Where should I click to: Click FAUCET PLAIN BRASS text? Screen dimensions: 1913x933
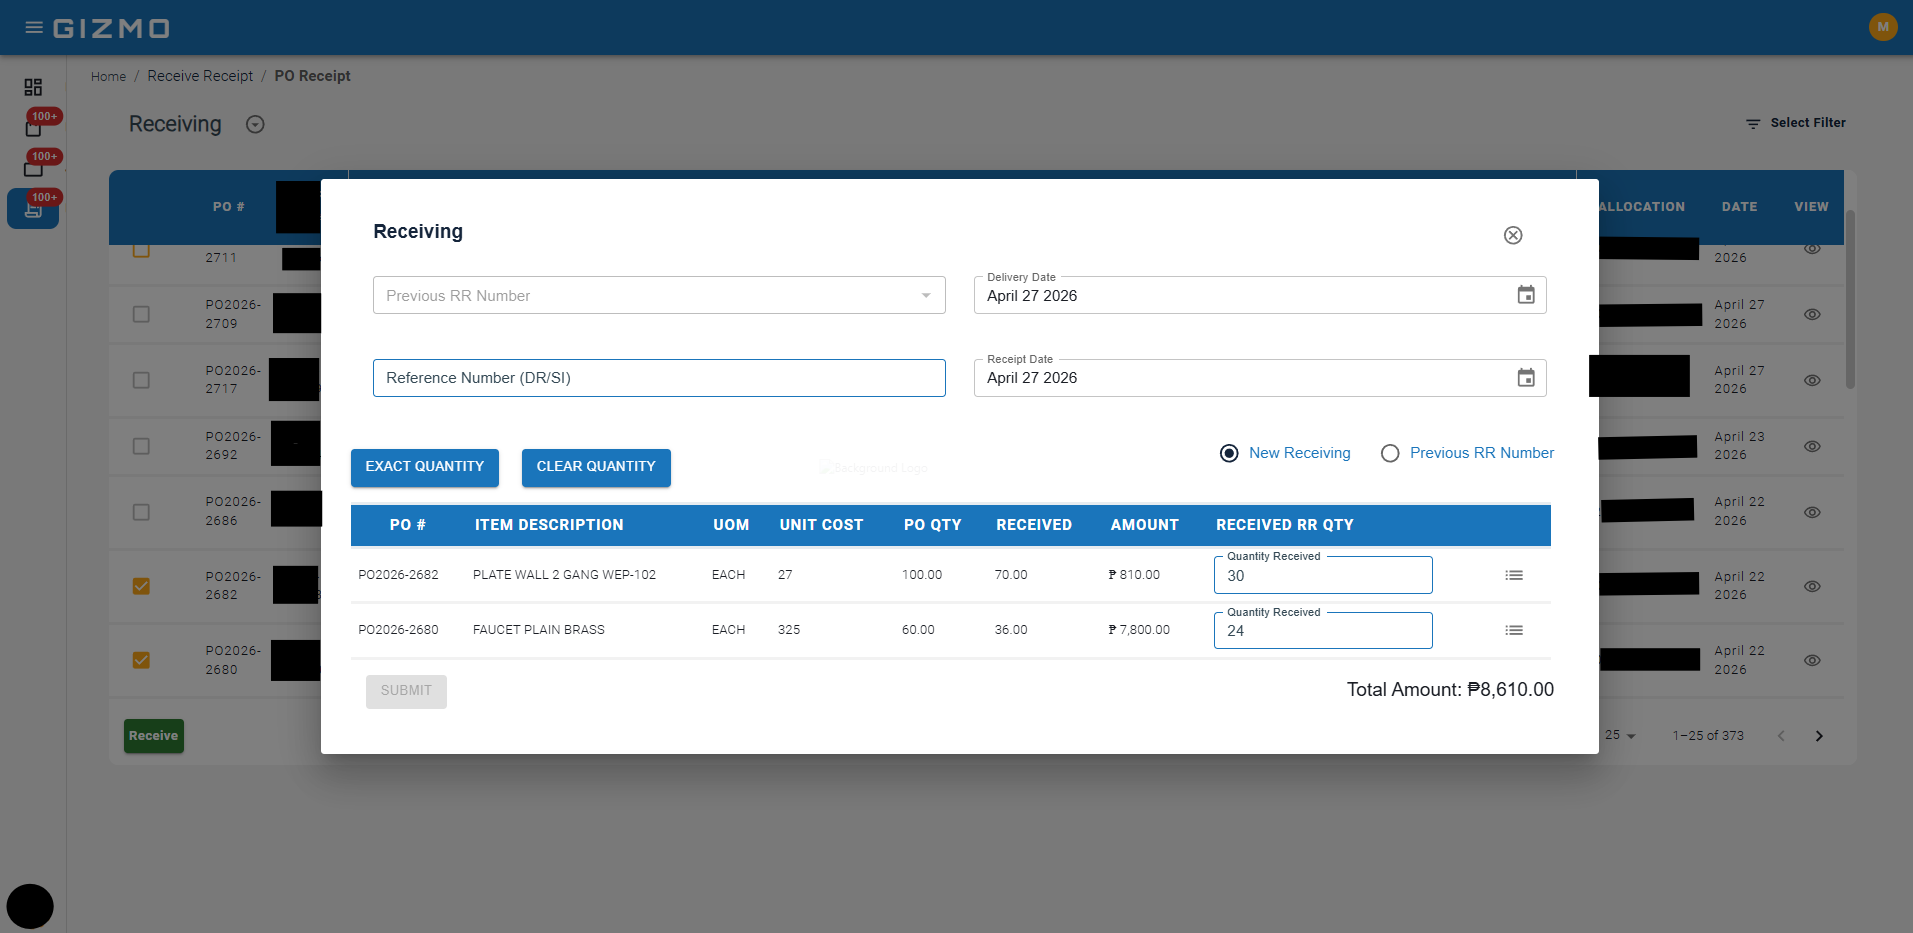tap(539, 630)
